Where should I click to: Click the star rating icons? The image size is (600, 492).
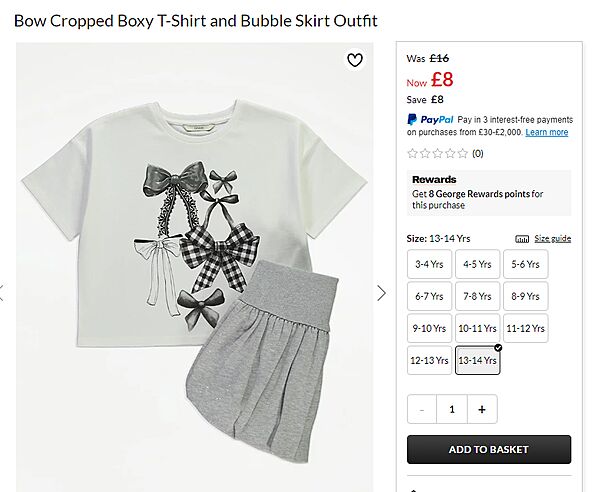437,153
